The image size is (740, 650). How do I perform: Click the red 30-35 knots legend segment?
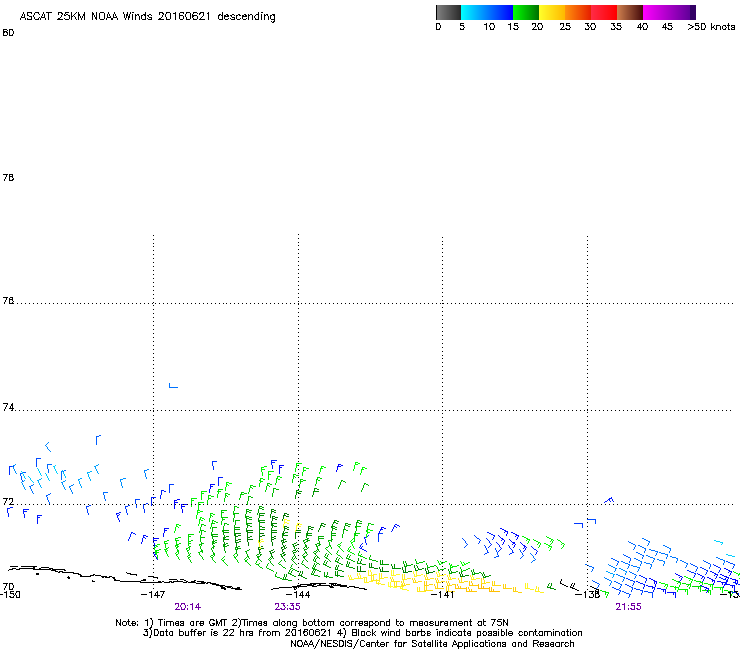click(604, 12)
